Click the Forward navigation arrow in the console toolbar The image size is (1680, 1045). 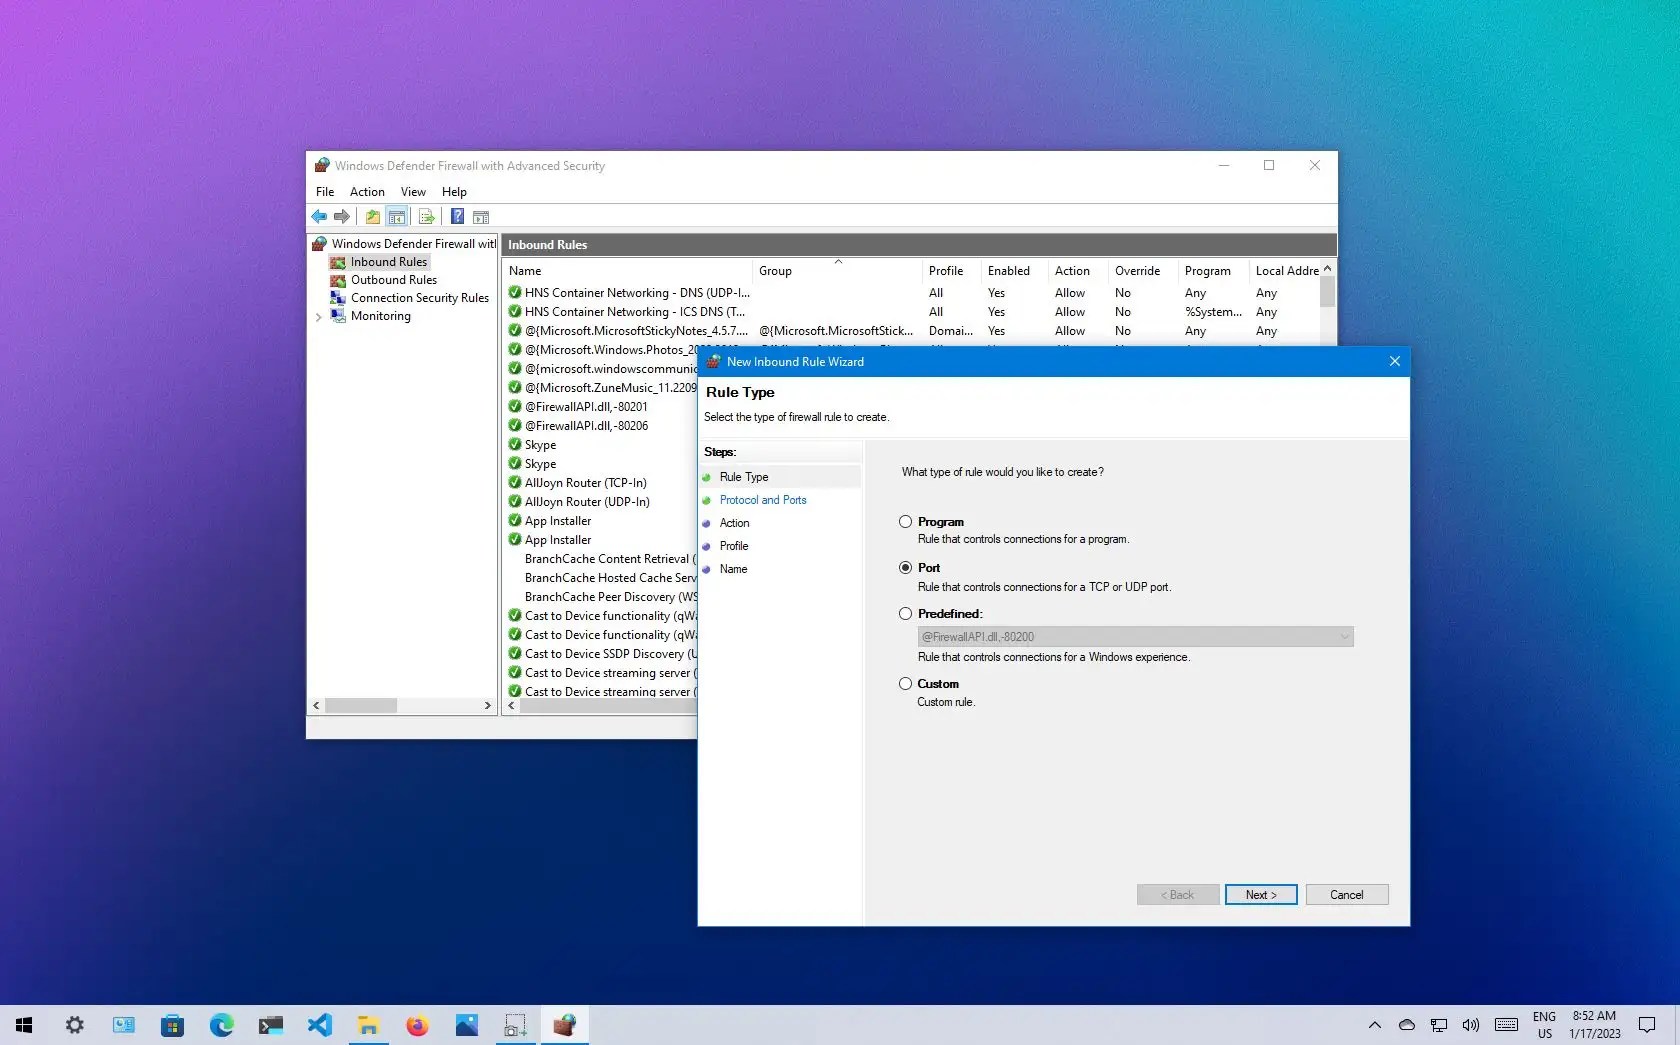coord(342,217)
